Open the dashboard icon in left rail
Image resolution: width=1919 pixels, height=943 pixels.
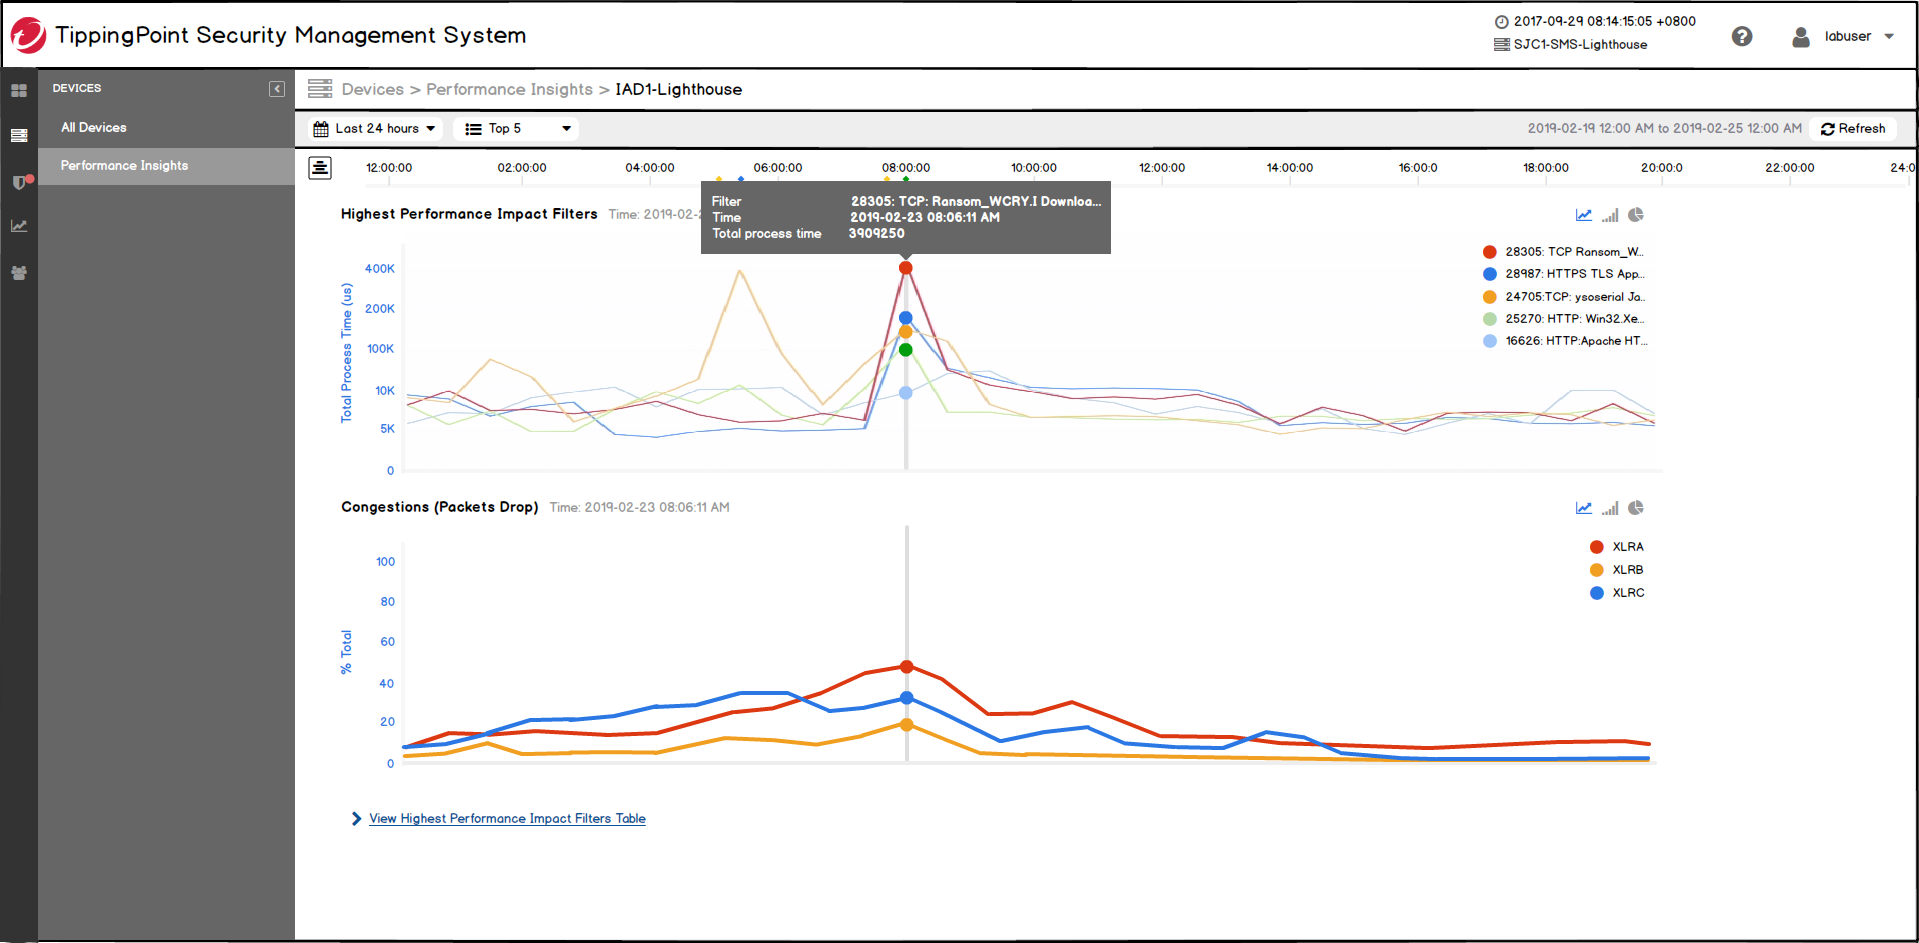tap(19, 90)
